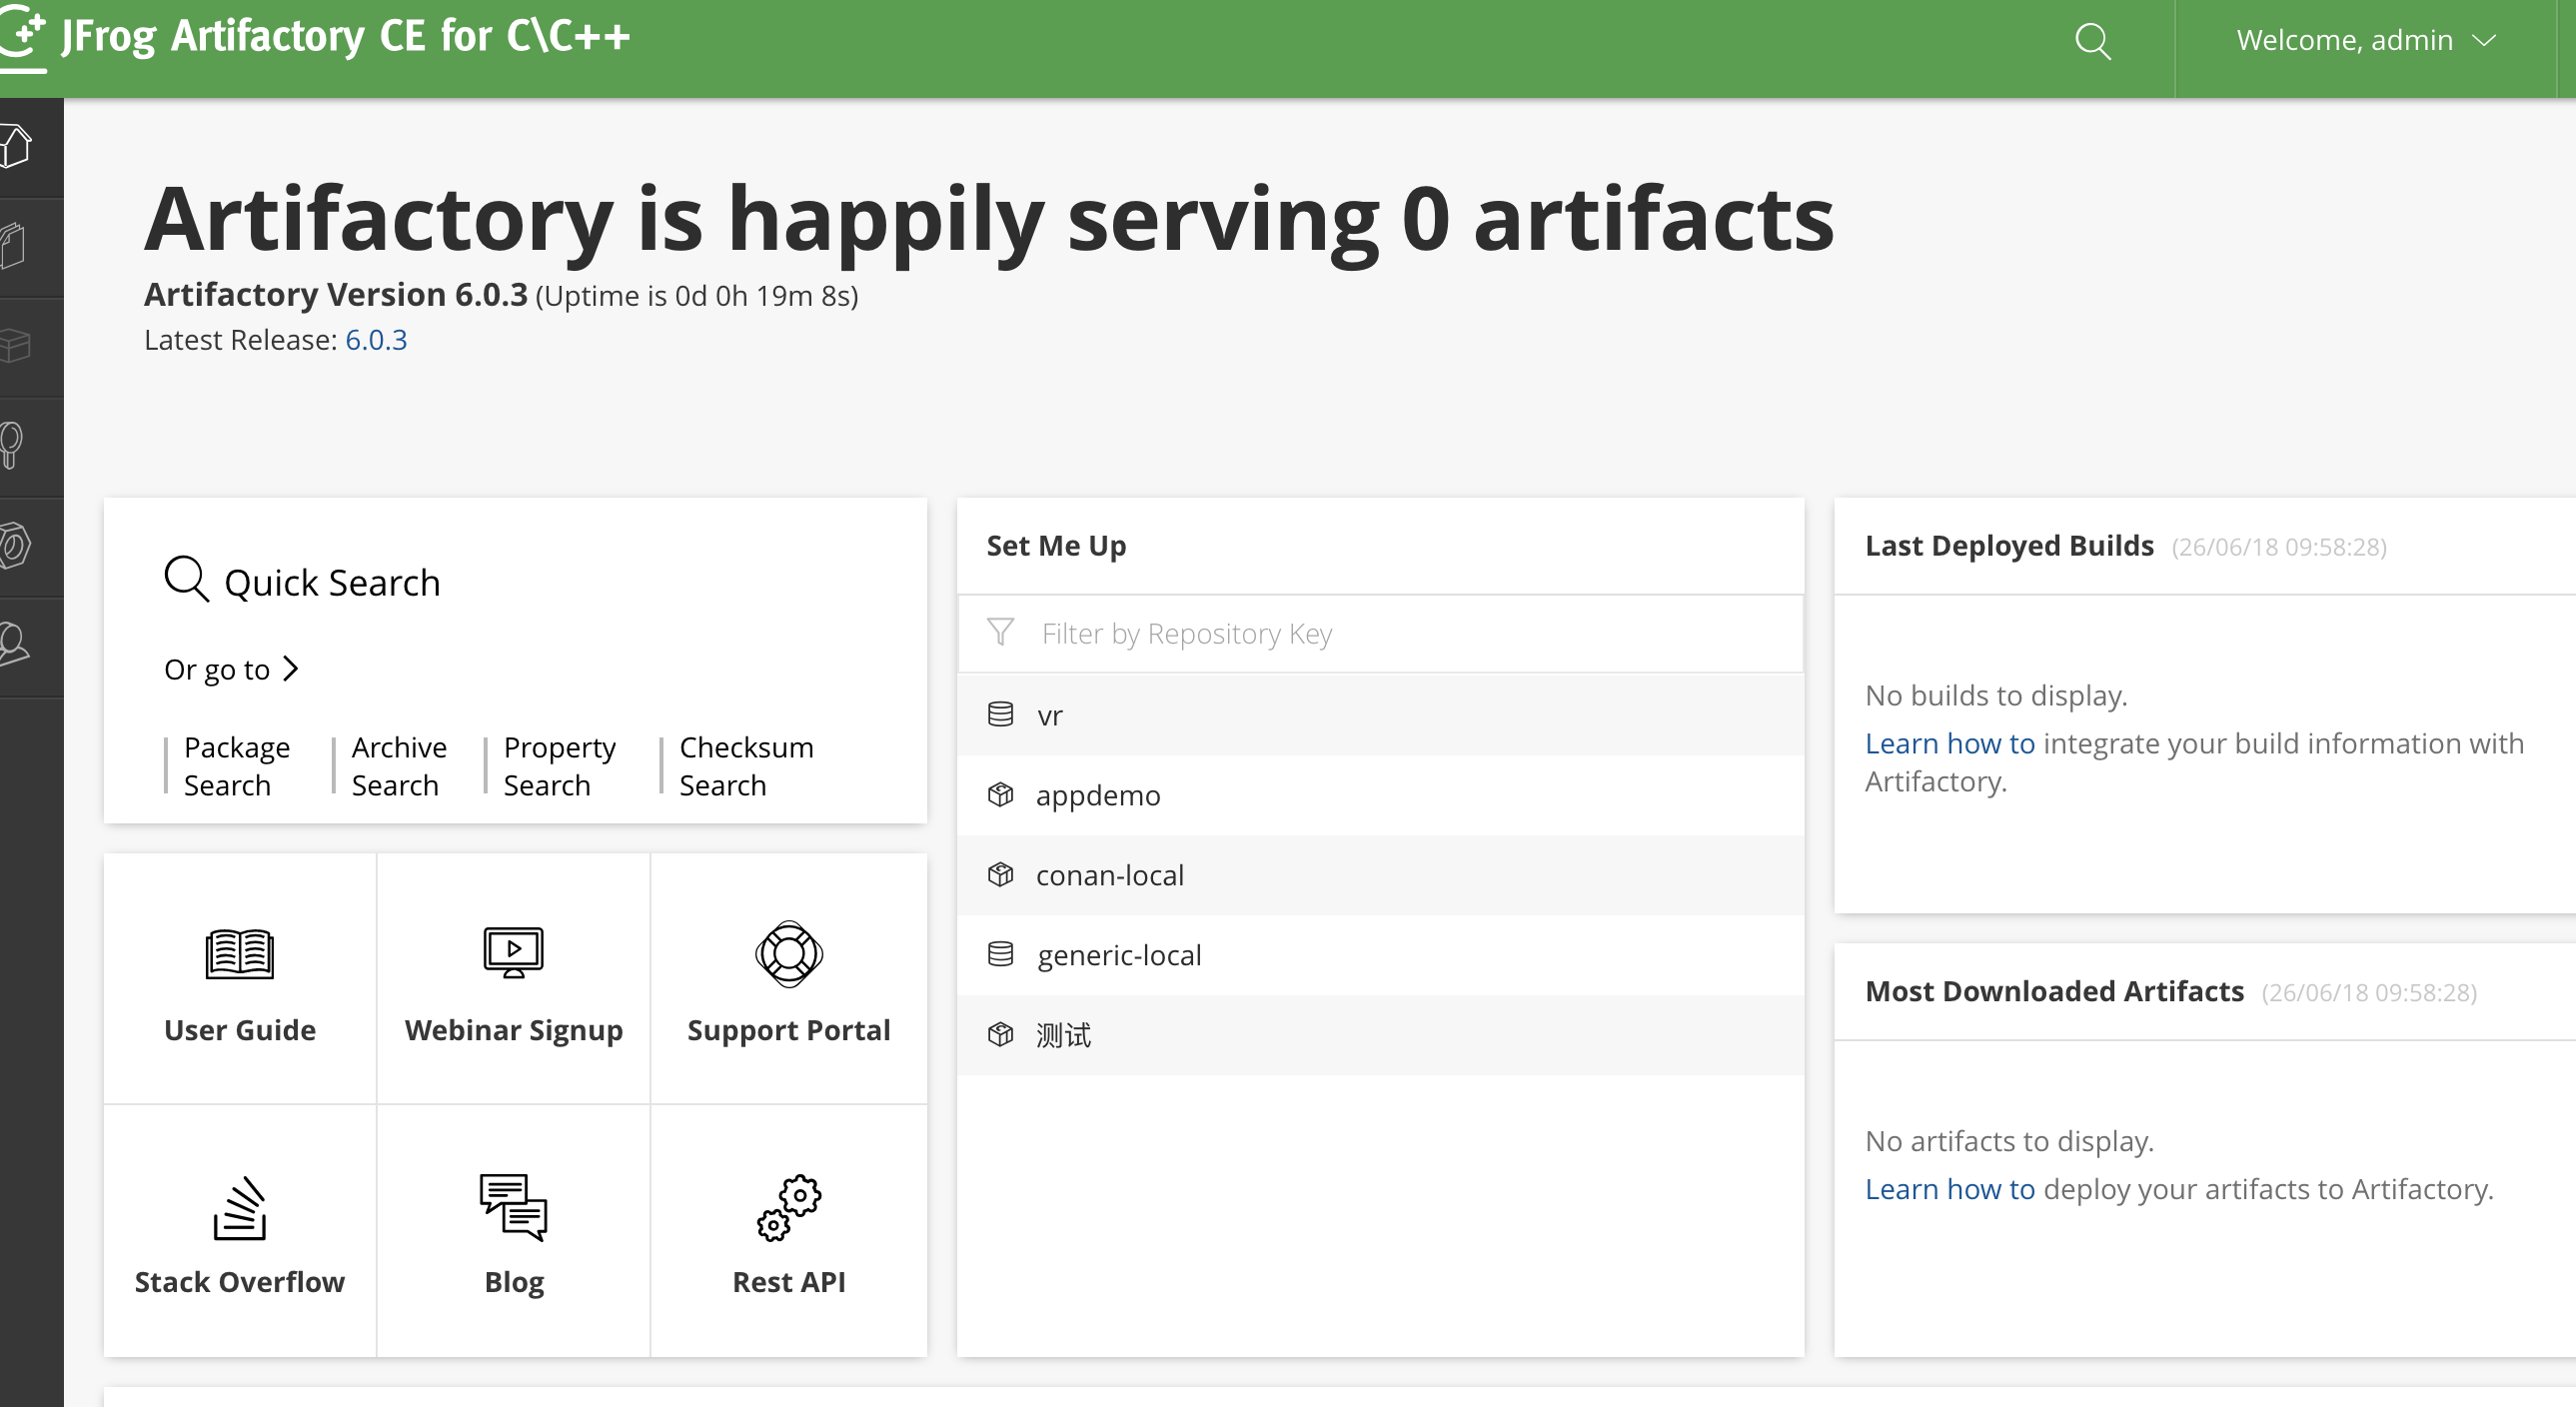Open Builds from the sidebar nut icon
Image resolution: width=2576 pixels, height=1407 pixels.
click(16, 546)
